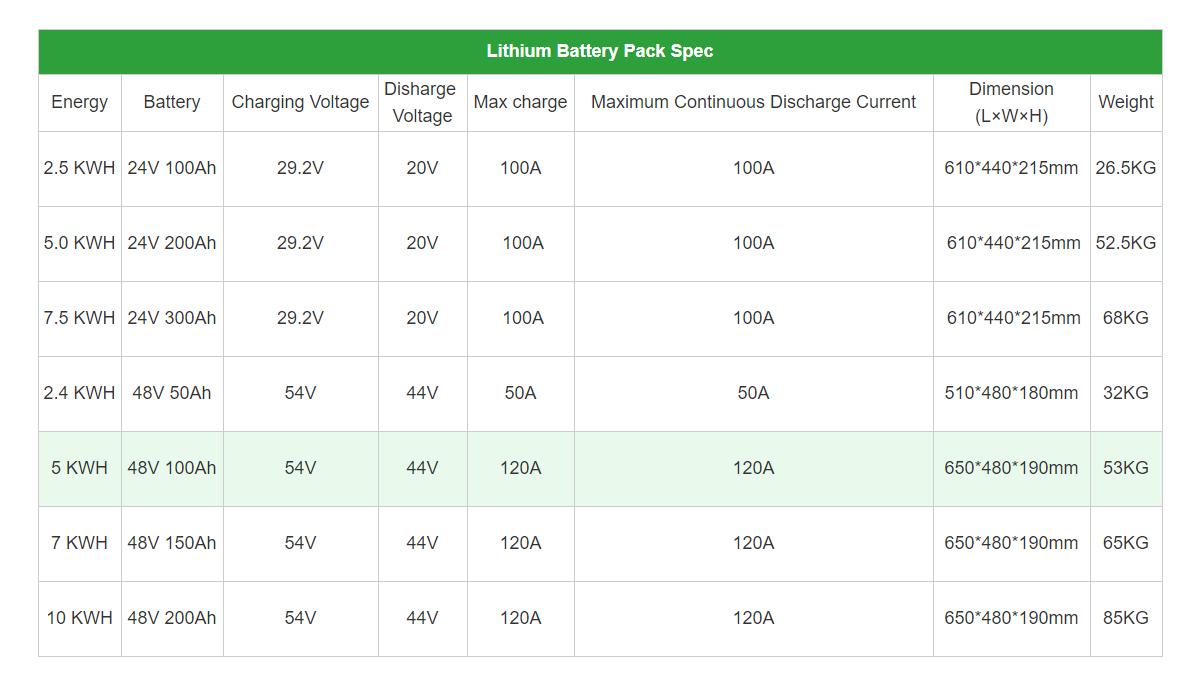Select the highlighted 5 KWH row
1200x689 pixels.
pos(600,468)
